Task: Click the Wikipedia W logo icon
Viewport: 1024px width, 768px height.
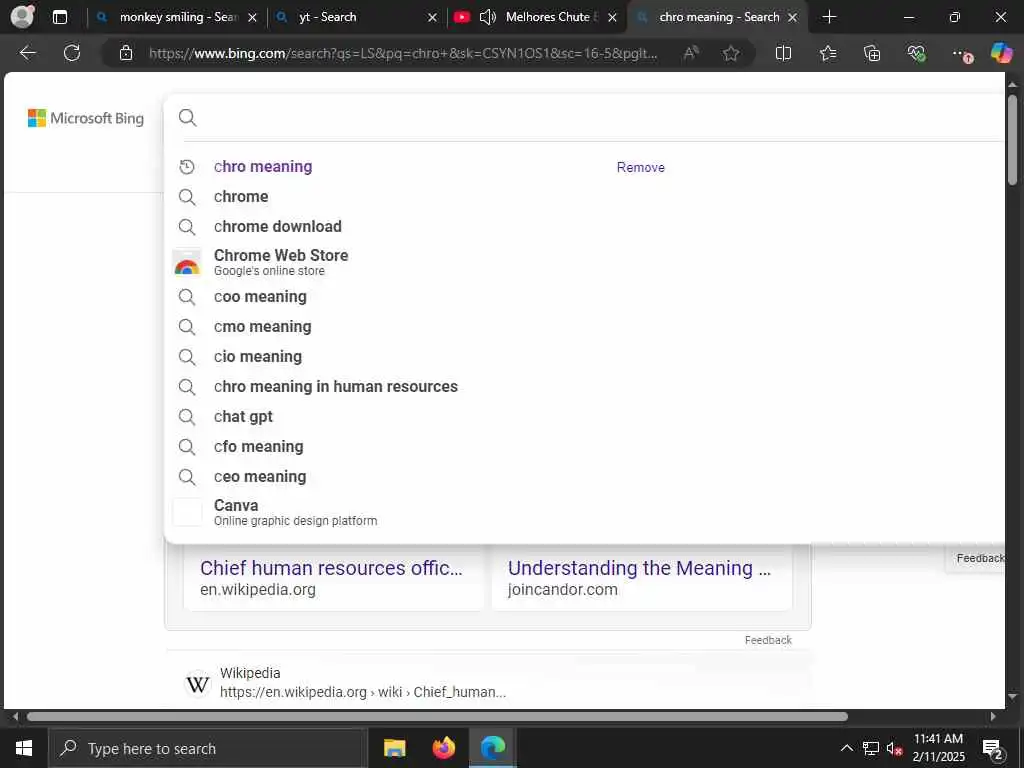Action: tap(198, 684)
